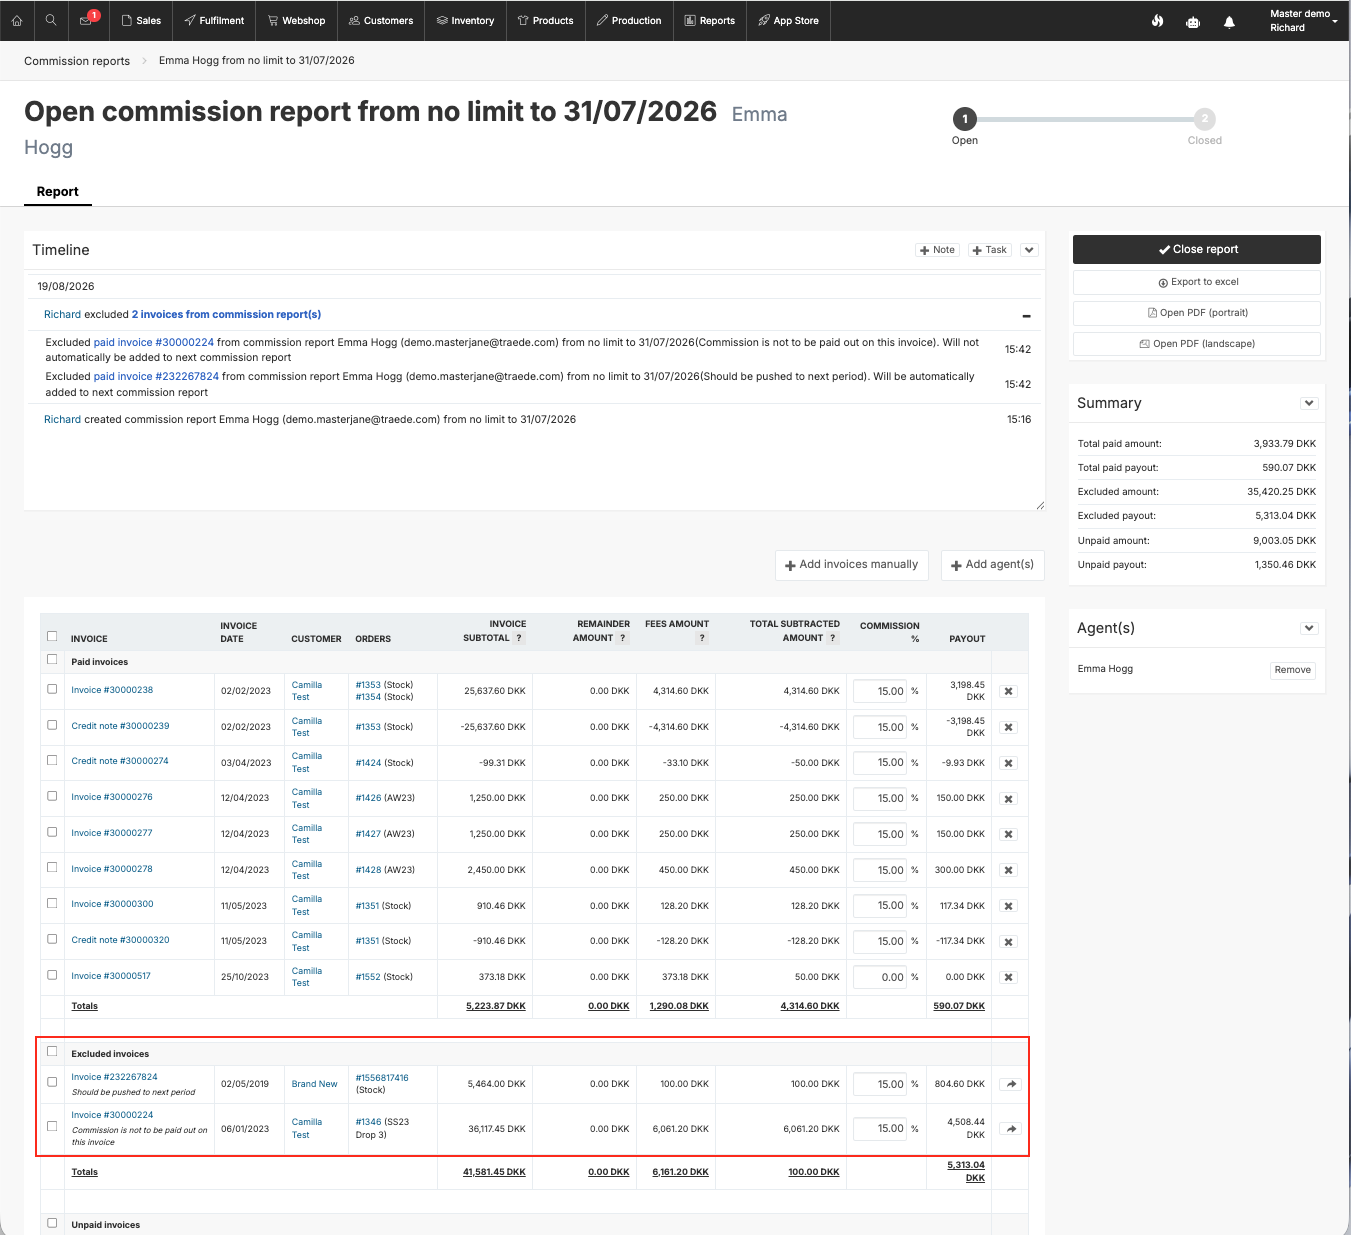Select checkbox for Invoice #30000276

(52, 796)
